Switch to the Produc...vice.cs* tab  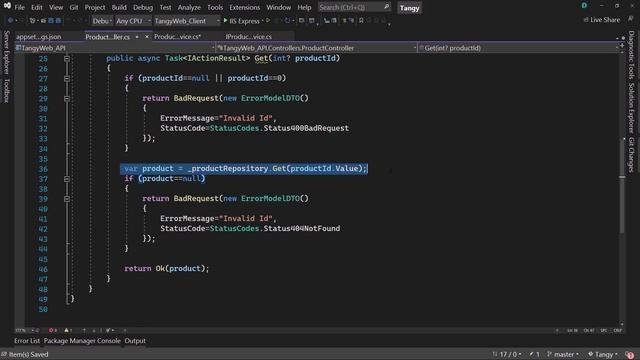pyautogui.click(x=178, y=37)
